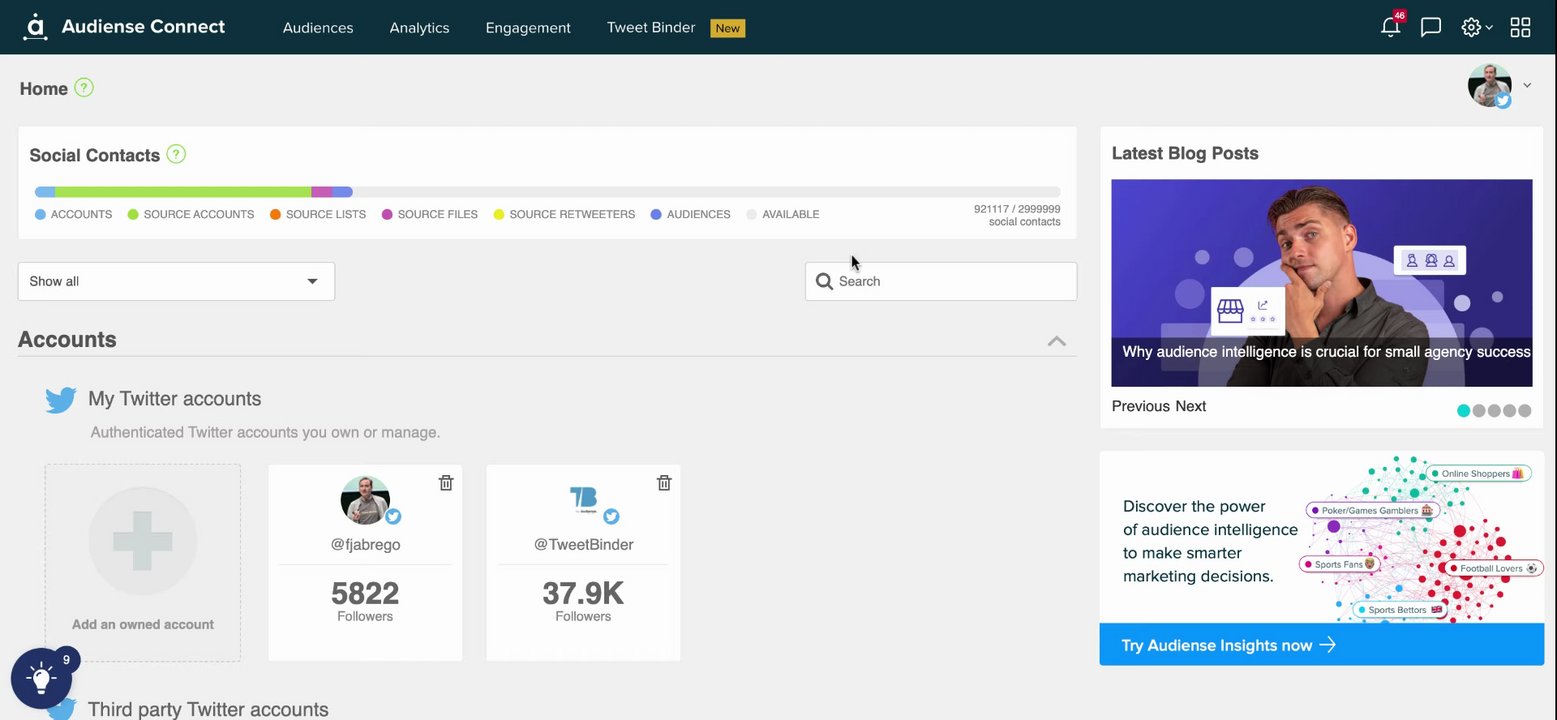
Task: Select the third blog carousel dot
Action: click(x=1494, y=410)
